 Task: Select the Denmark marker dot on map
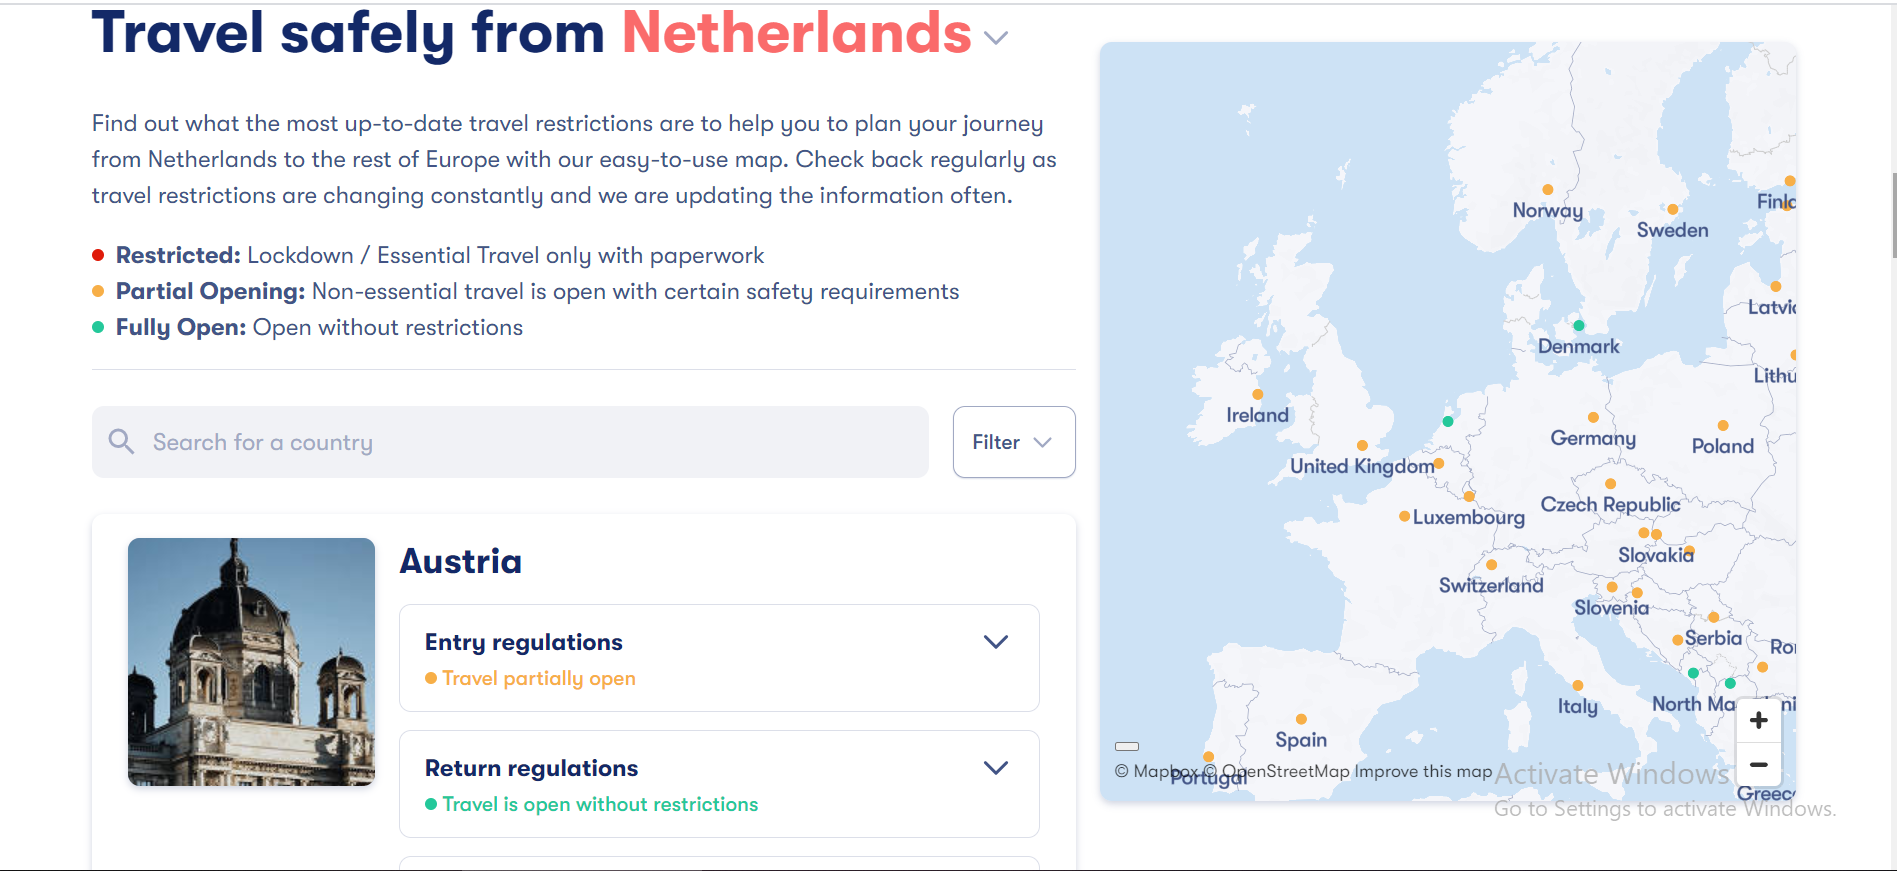coord(1578,325)
